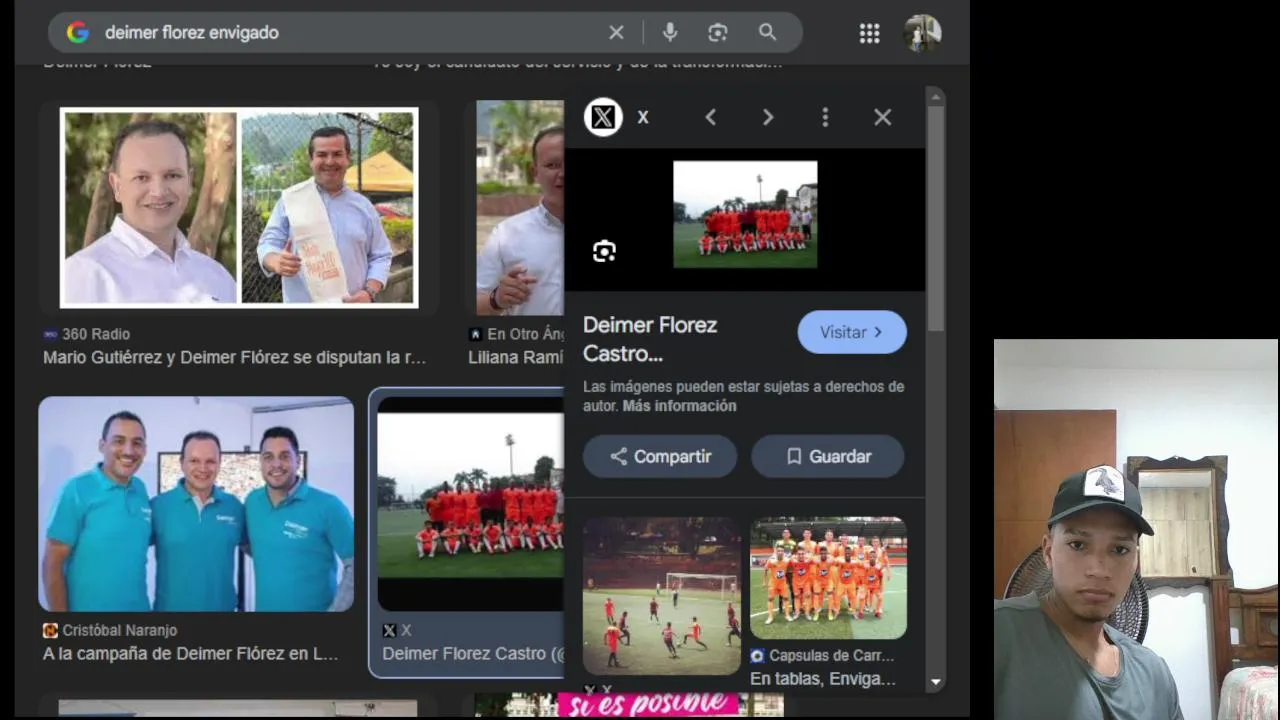Click the Cristóbal Naranjo source label

(119, 630)
